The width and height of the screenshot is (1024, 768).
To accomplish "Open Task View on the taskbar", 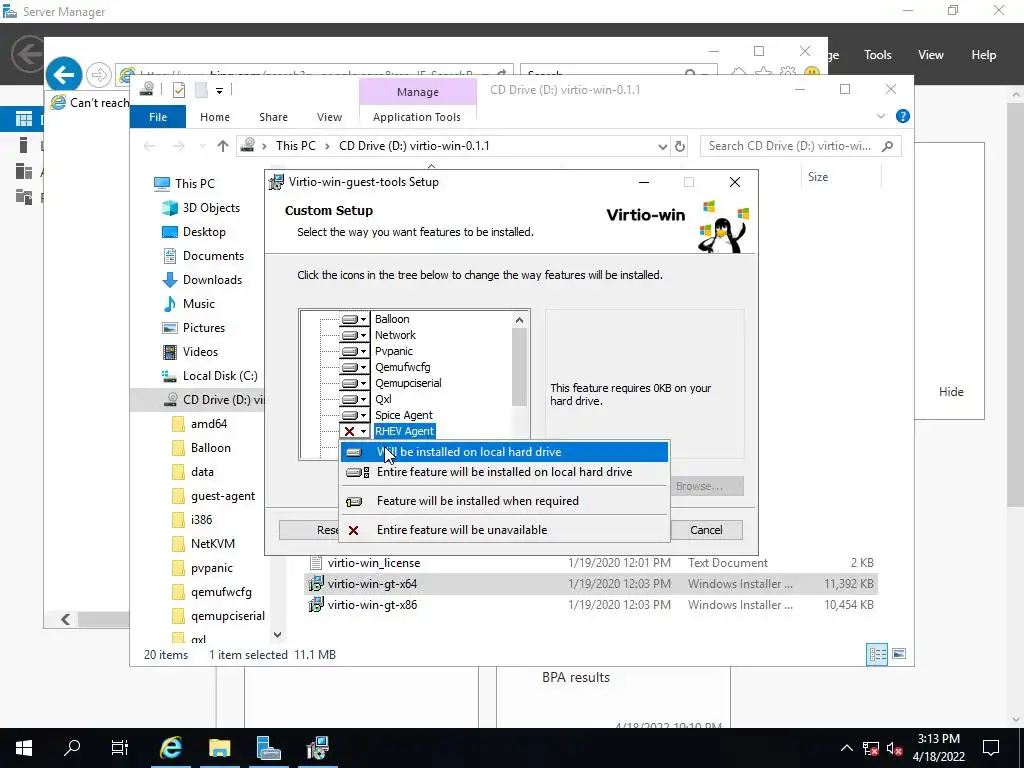I will pyautogui.click(x=120, y=748).
